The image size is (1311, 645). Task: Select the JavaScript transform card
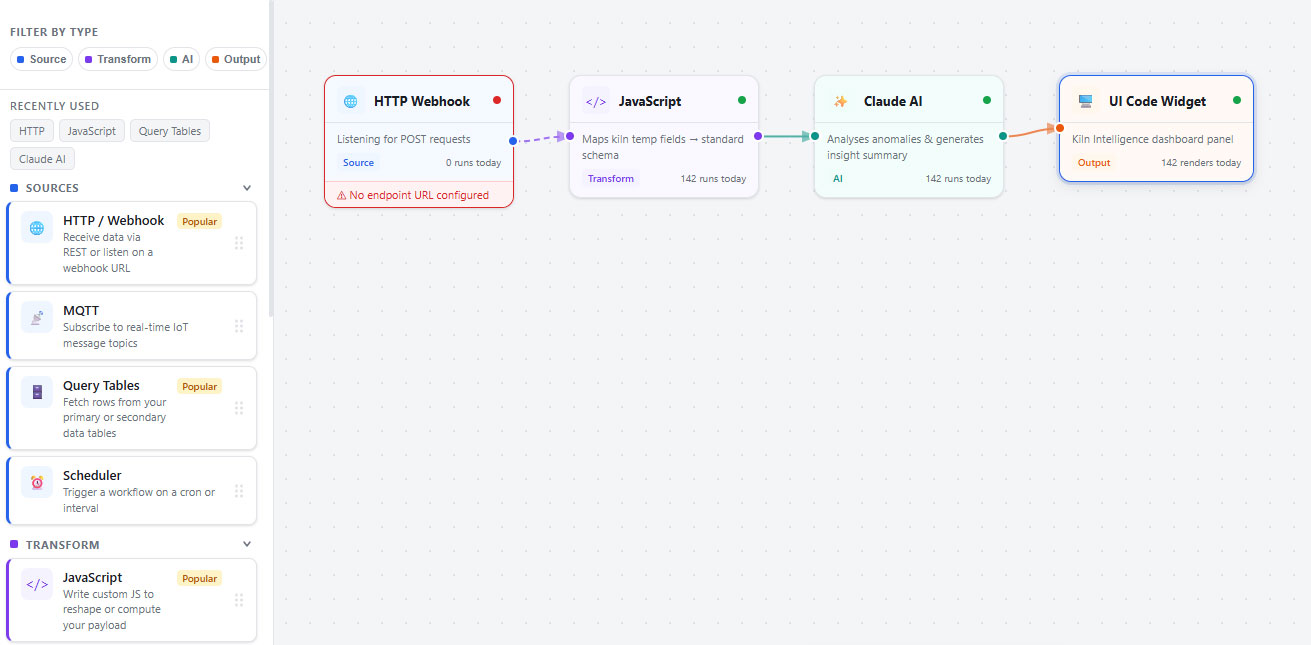(132, 600)
